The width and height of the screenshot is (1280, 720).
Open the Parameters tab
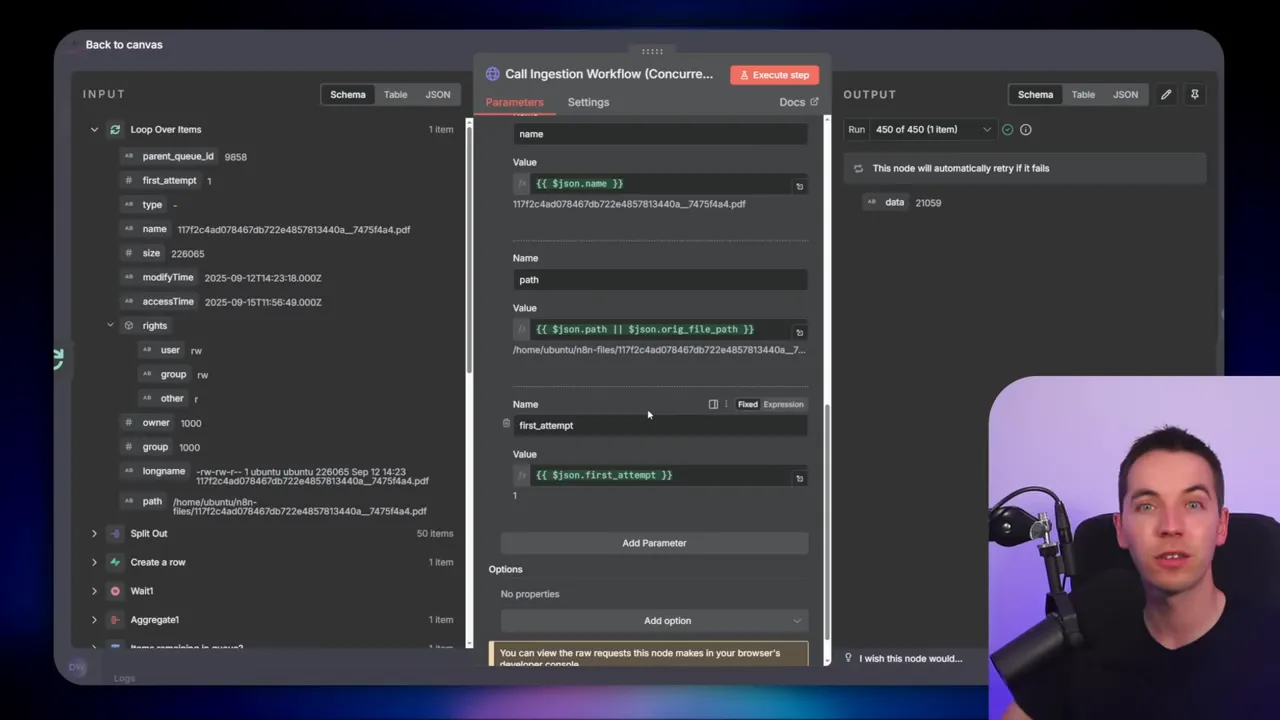click(x=514, y=102)
